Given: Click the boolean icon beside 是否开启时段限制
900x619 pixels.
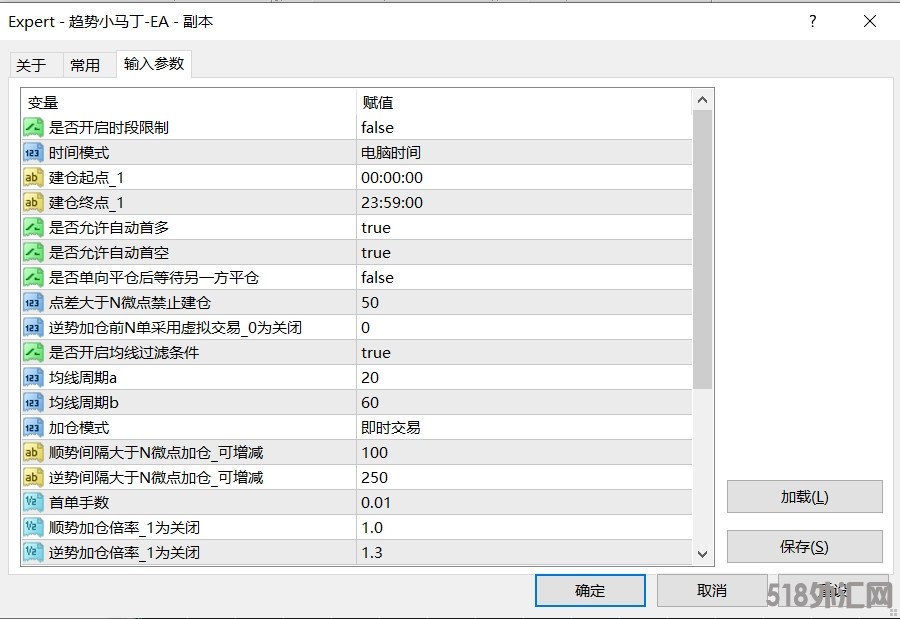Looking at the screenshot, I should tap(33, 127).
